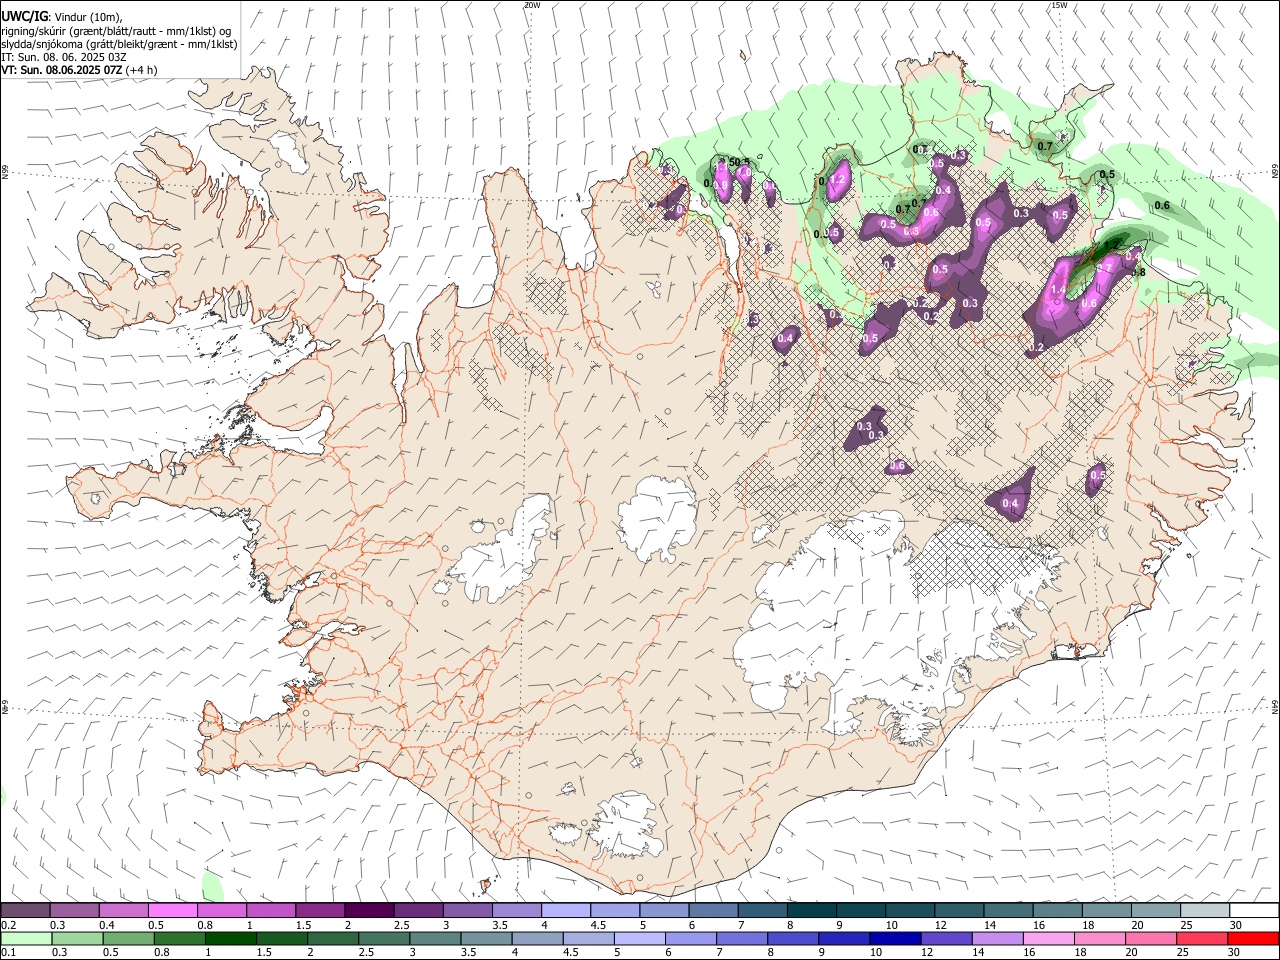Click the 'VT: Sun. 08.06.2025 07Z' valid time
Image resolution: width=1280 pixels, height=960 pixels.
point(62,70)
